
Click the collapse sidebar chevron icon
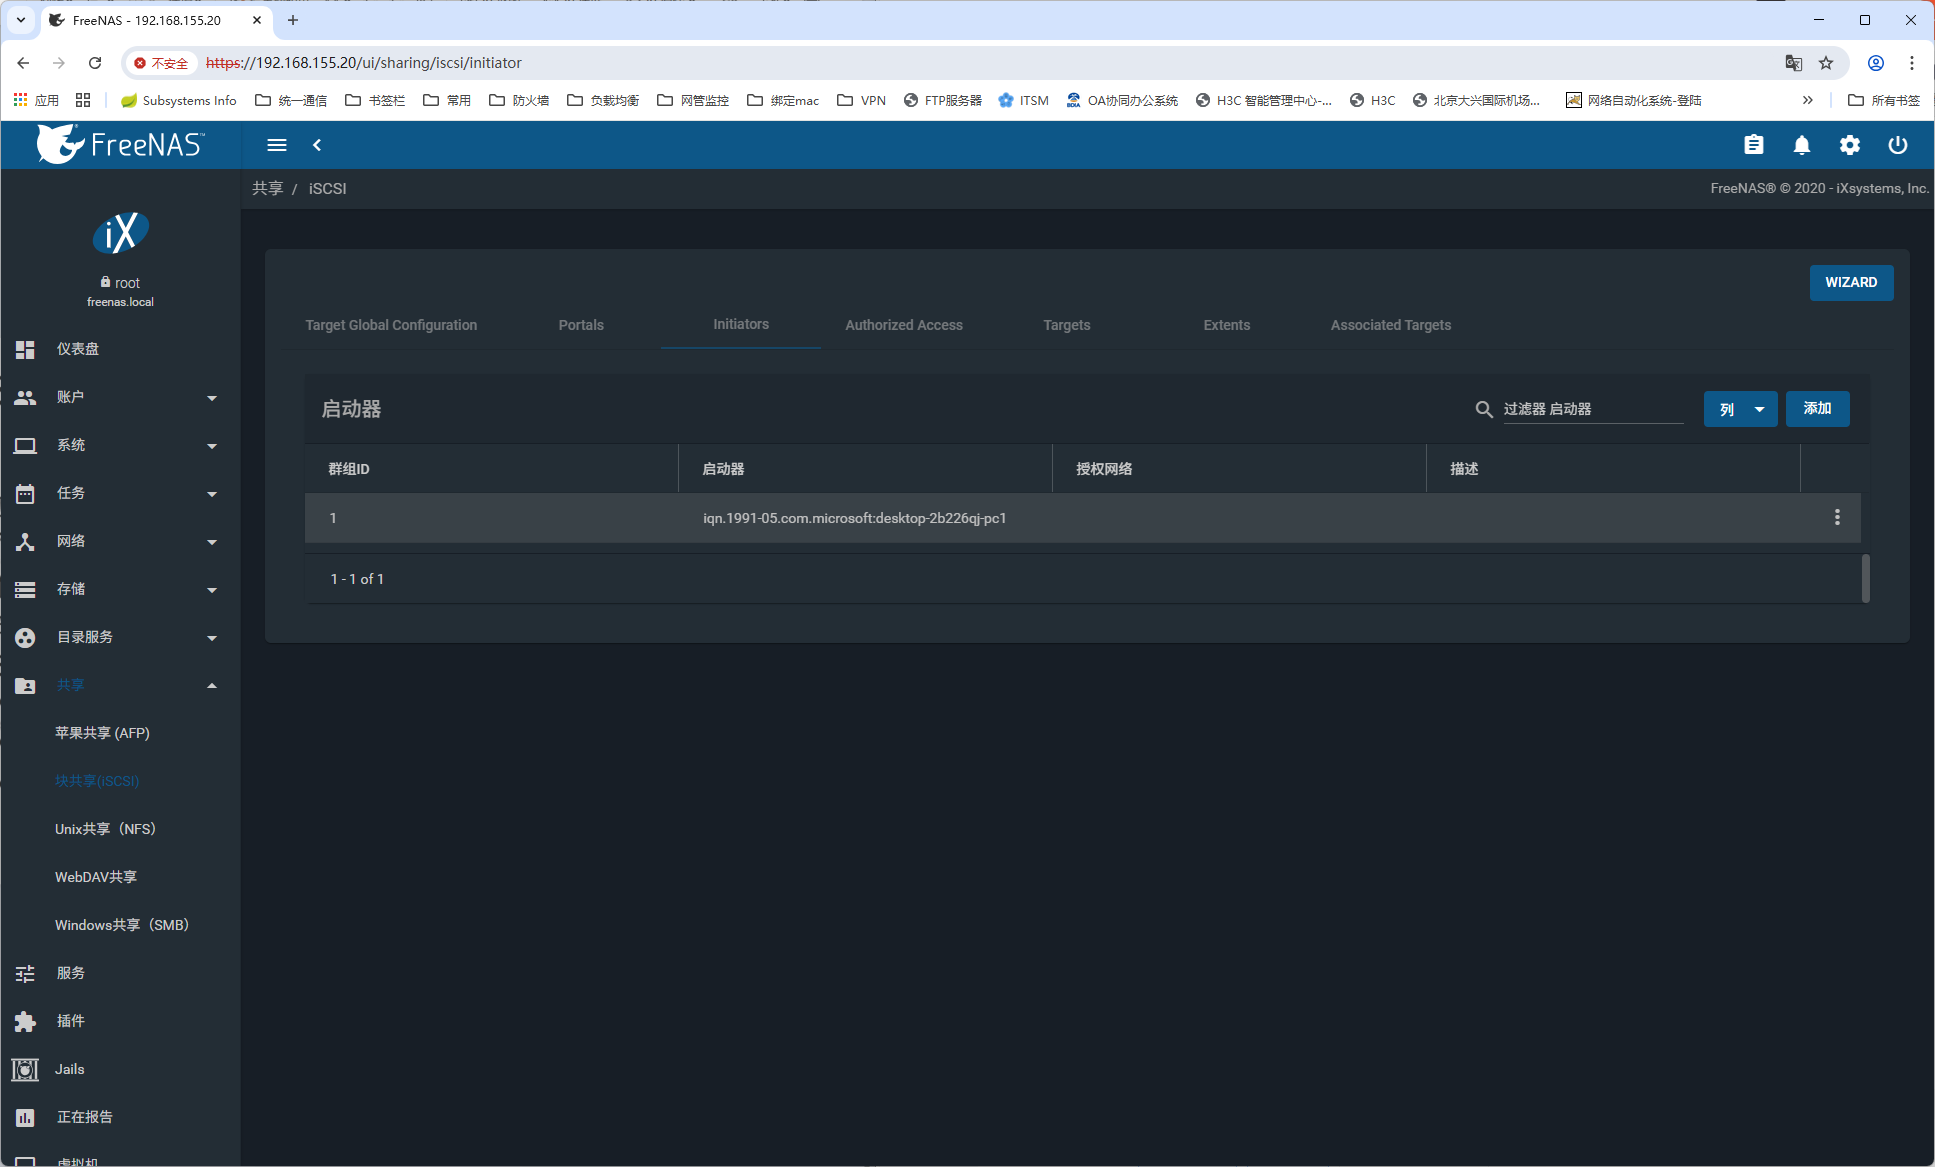point(317,145)
